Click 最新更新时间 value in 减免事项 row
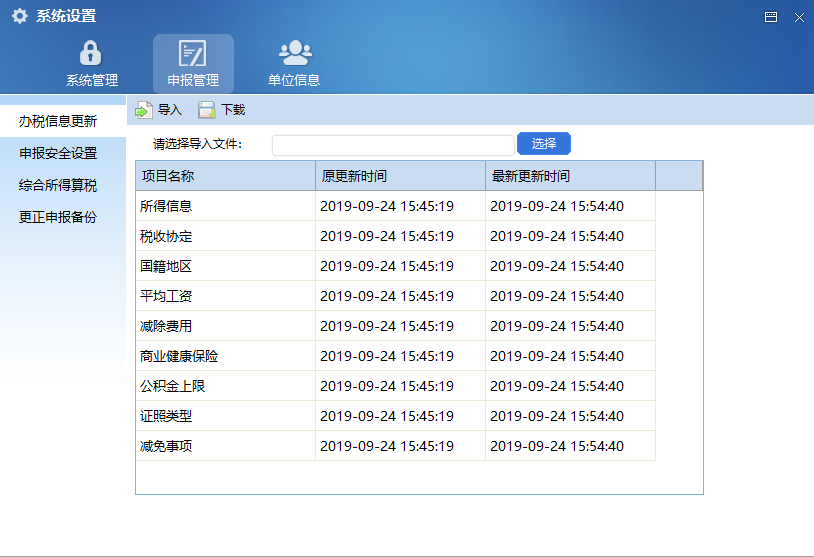Viewport: 814px width, 557px height. tap(557, 446)
